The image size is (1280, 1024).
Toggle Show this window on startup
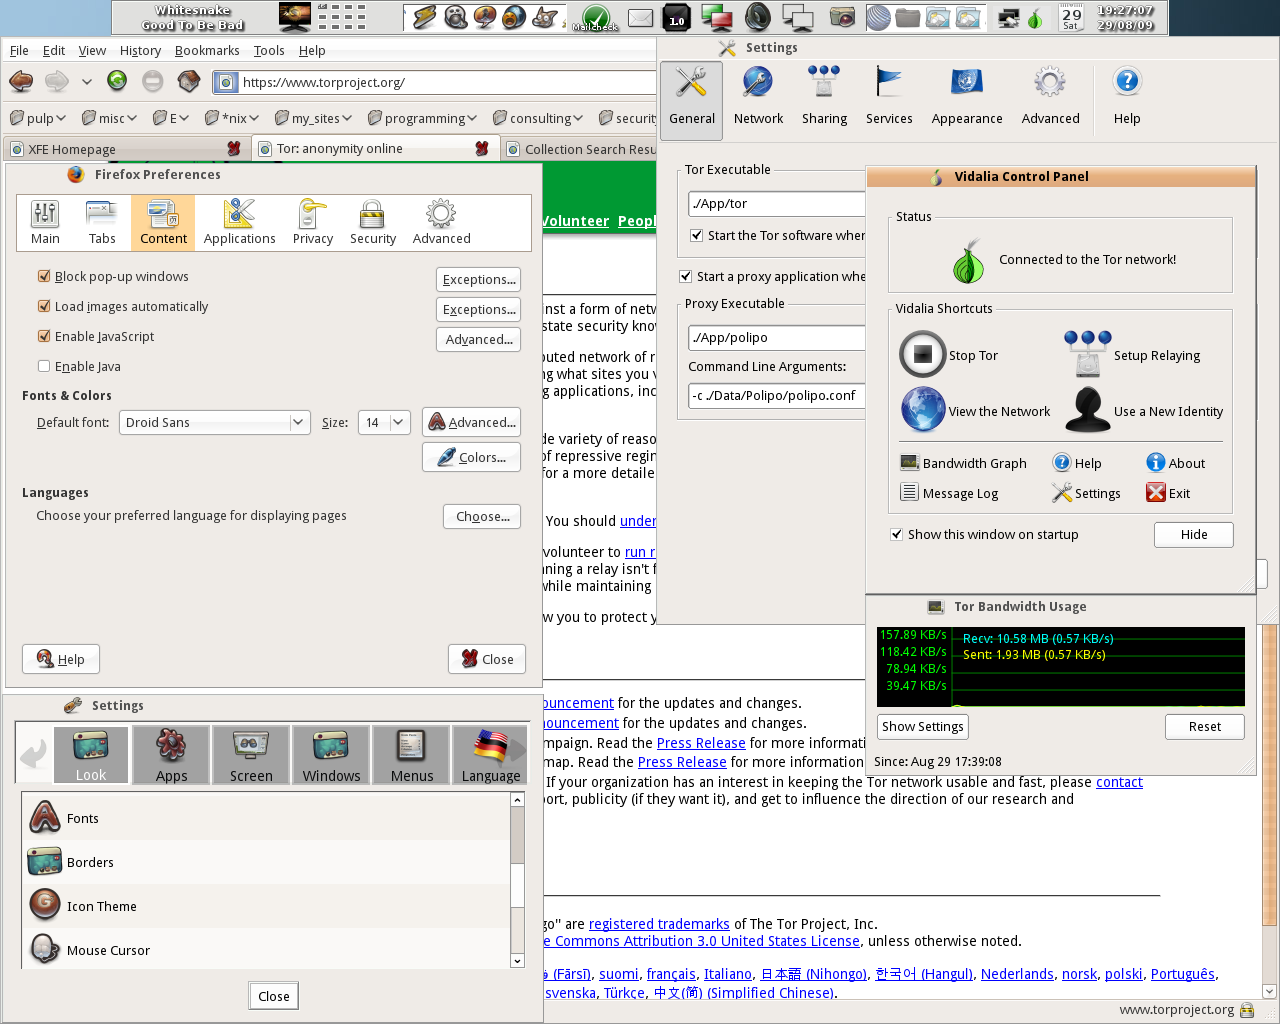point(897,534)
